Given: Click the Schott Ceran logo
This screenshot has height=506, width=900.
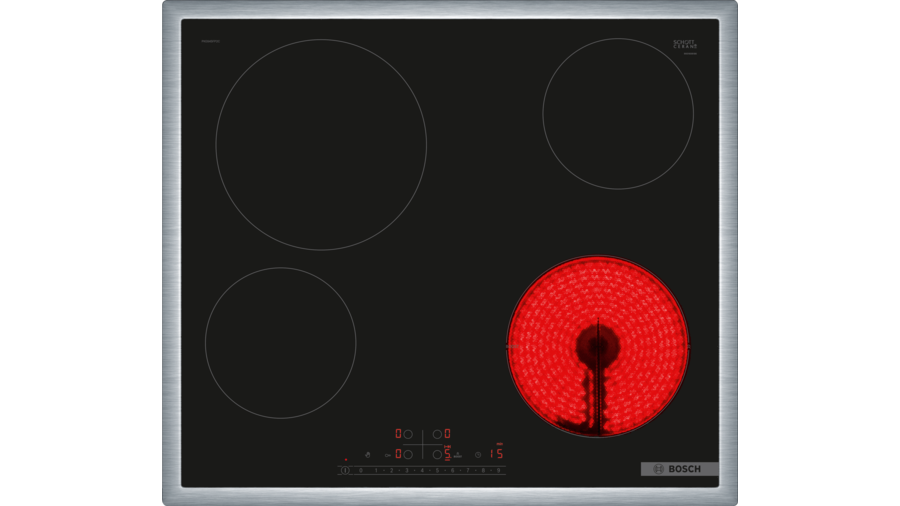Looking at the screenshot, I should click(x=684, y=45).
